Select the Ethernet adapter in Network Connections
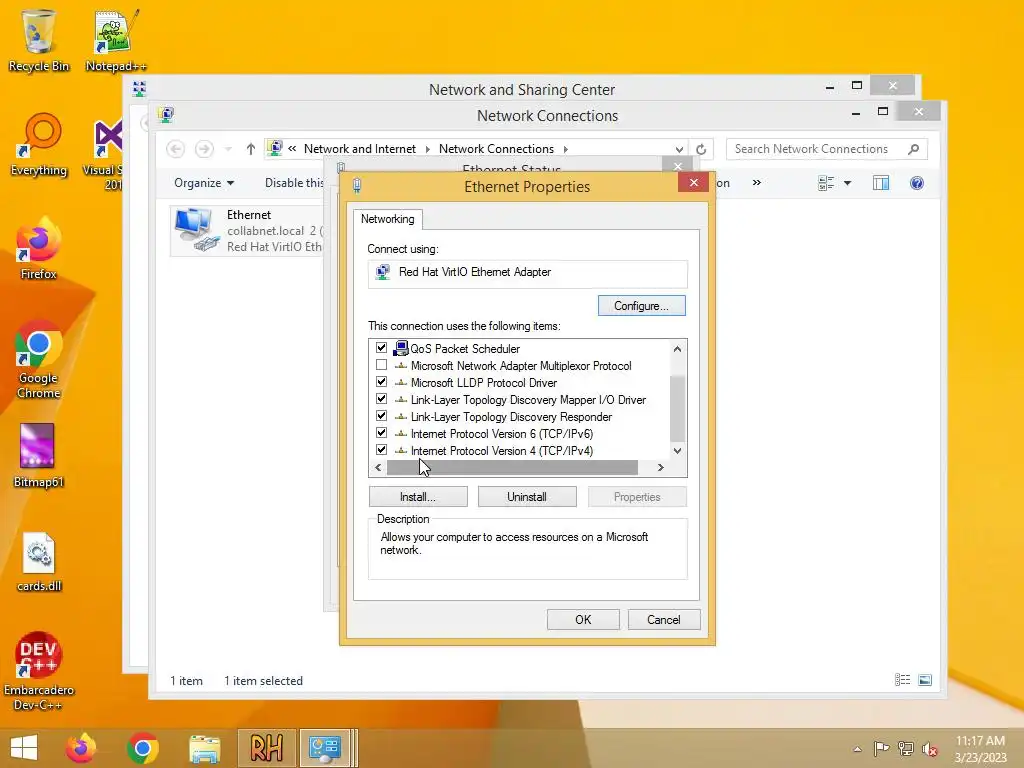 tap(248, 231)
